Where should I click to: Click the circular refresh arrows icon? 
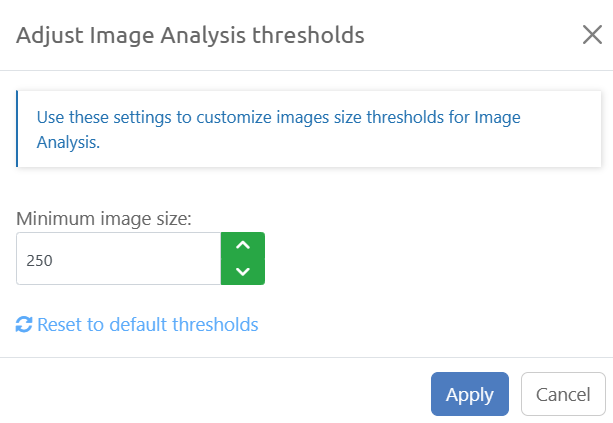24,324
